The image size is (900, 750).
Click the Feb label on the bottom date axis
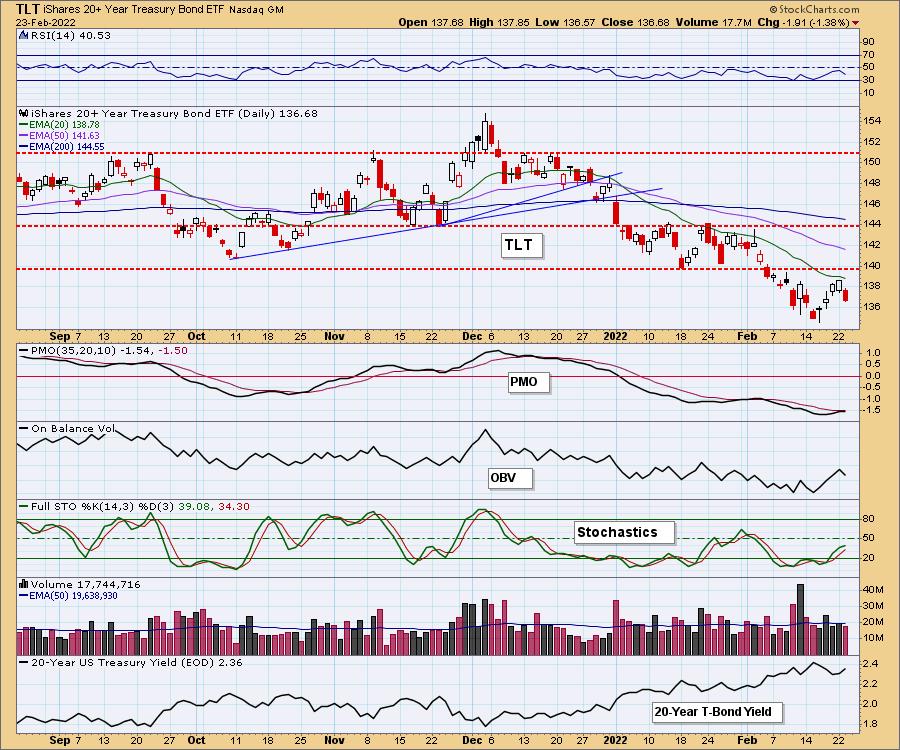pyautogui.click(x=747, y=740)
